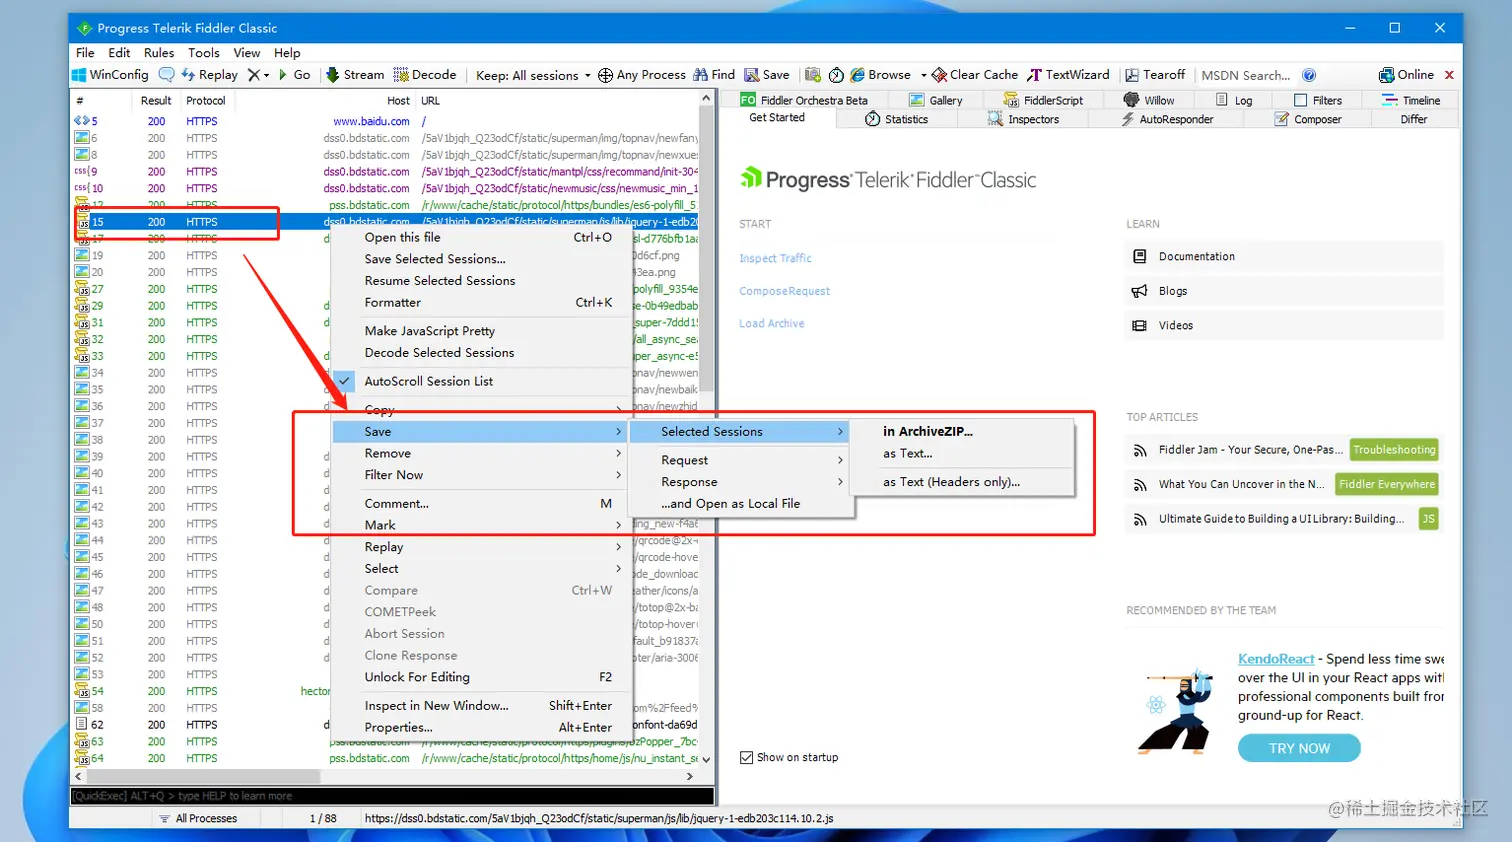This screenshot has width=1512, height=842.
Task: Expand the Replay submenu in context menu
Action: pos(478,547)
